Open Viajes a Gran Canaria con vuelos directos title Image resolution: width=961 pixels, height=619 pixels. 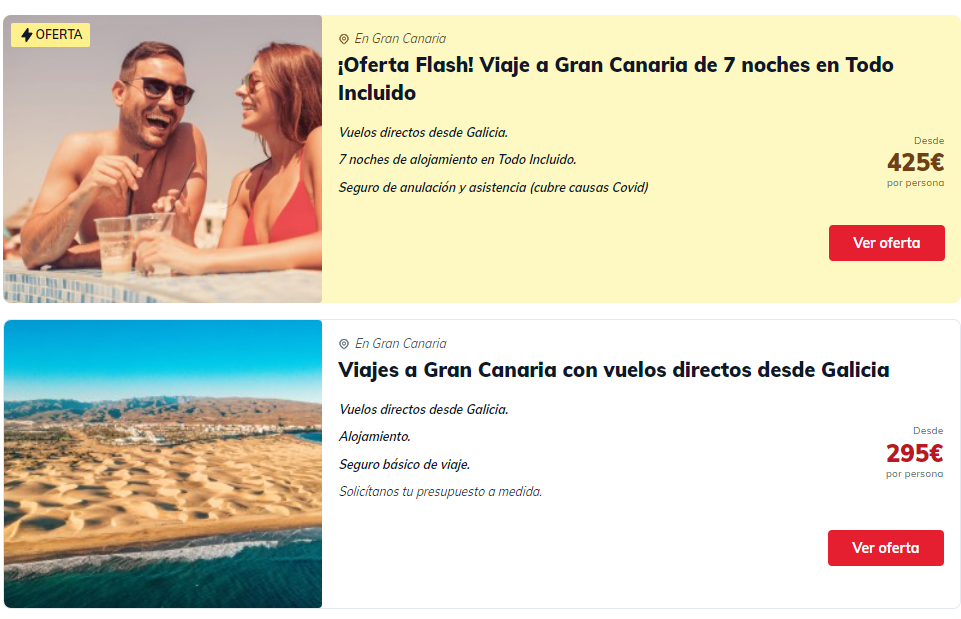pyautogui.click(x=613, y=370)
